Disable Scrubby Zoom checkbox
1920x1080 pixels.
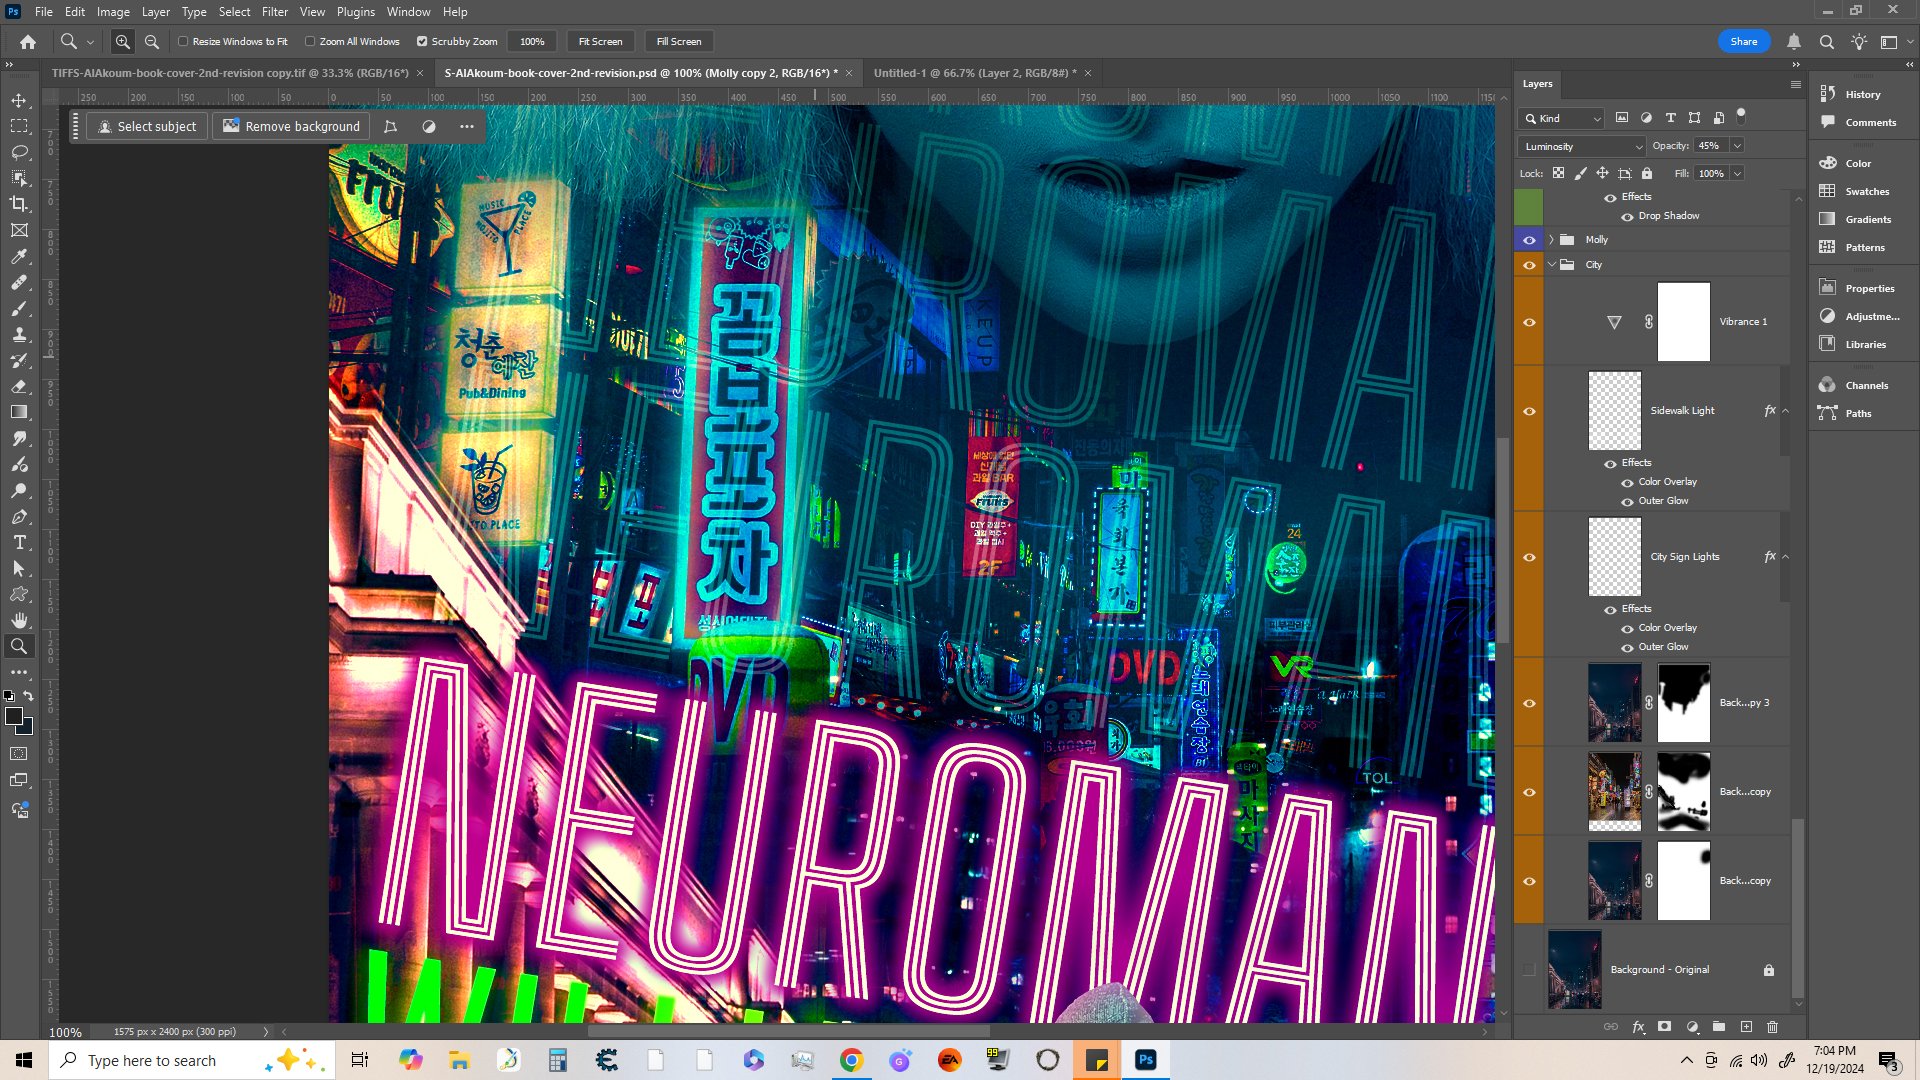point(422,42)
